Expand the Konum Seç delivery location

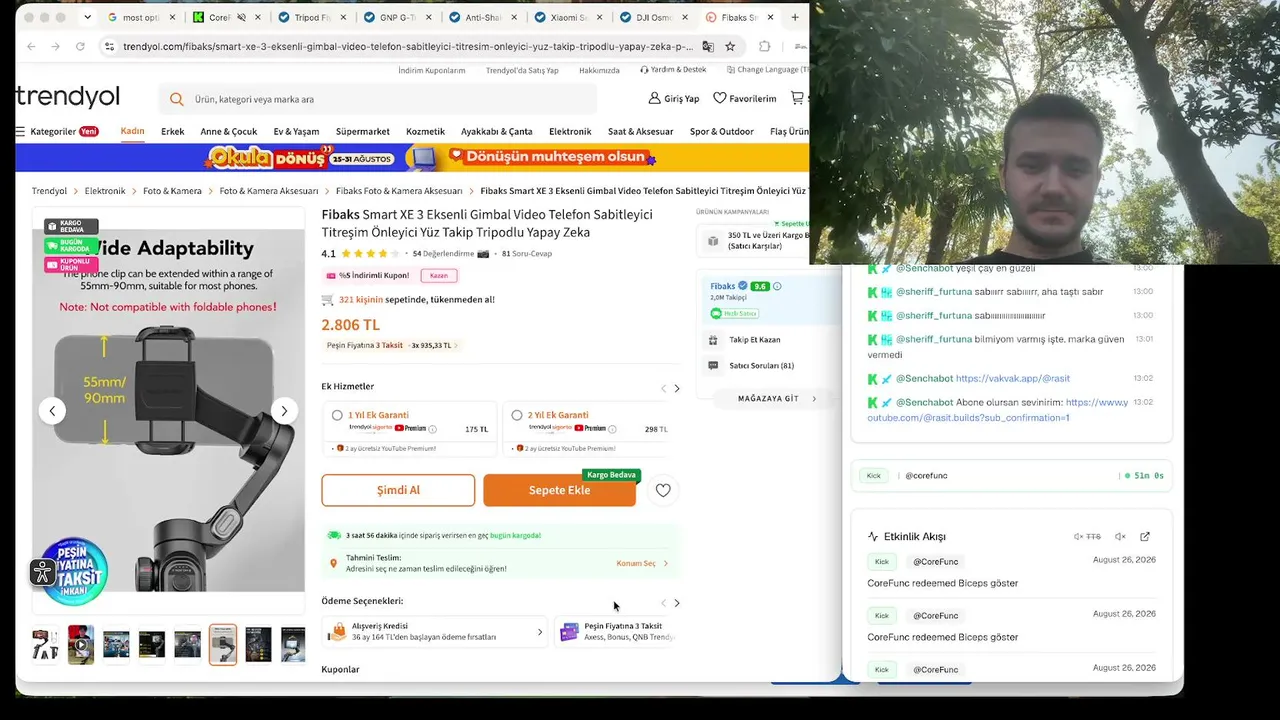642,563
